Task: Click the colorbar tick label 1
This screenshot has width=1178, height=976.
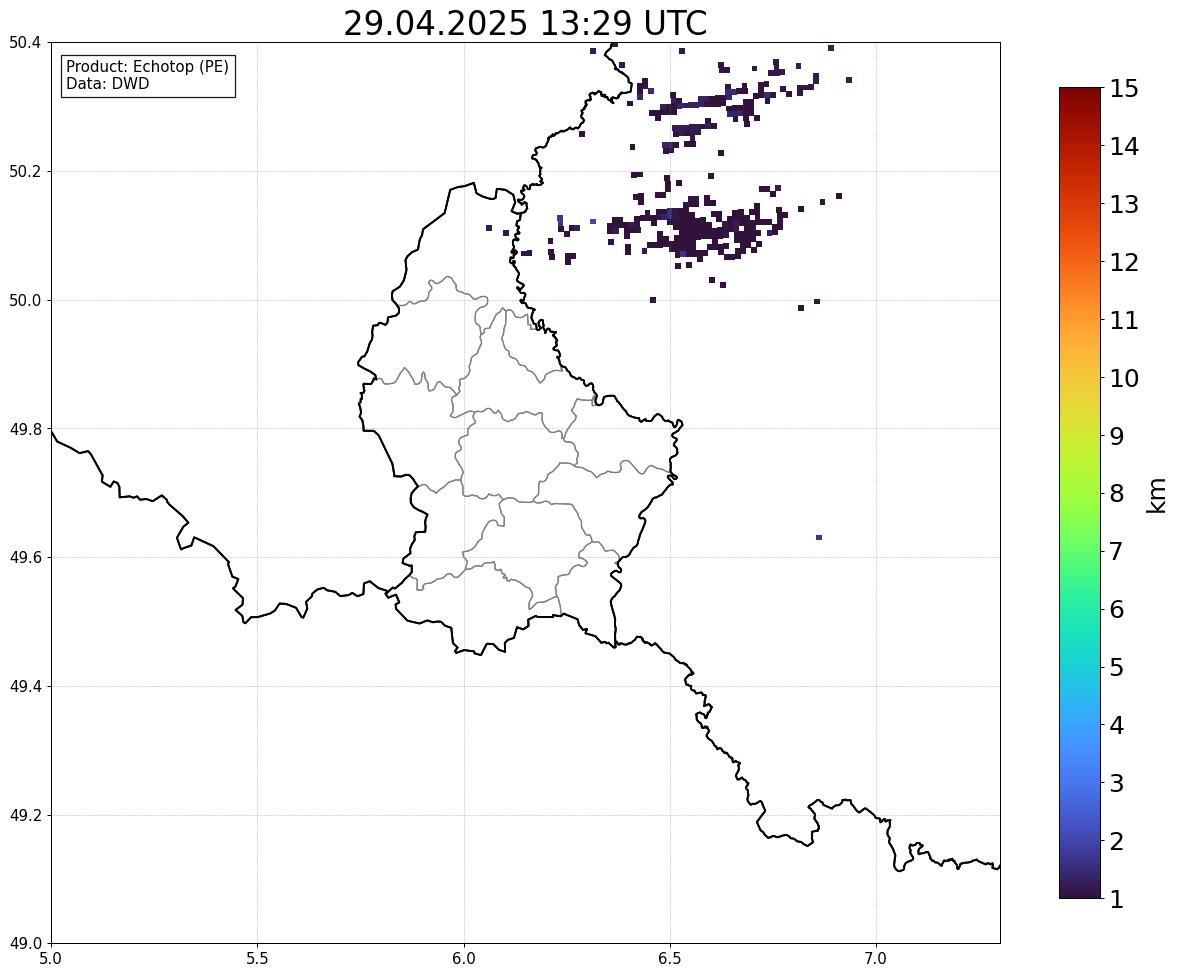Action: point(1116,899)
